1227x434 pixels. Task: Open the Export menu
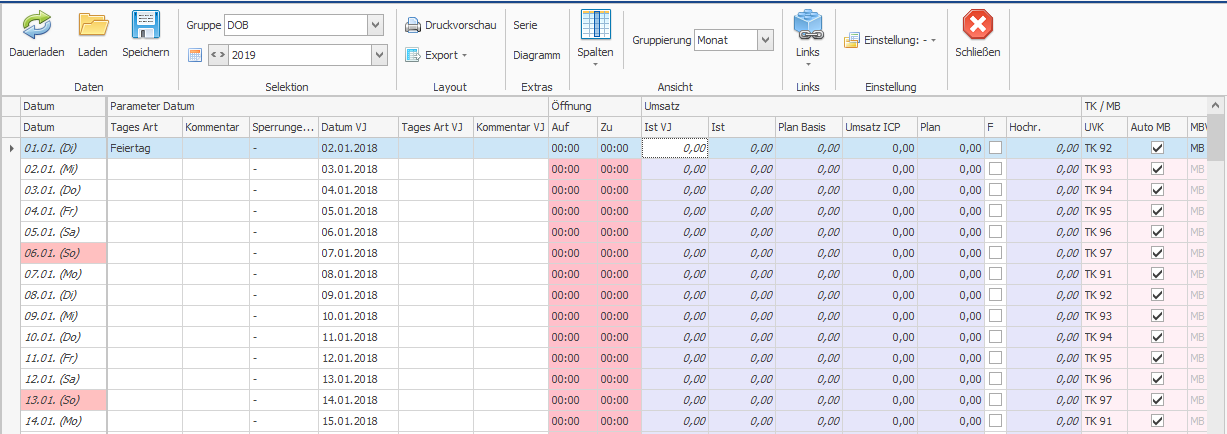(x=437, y=55)
